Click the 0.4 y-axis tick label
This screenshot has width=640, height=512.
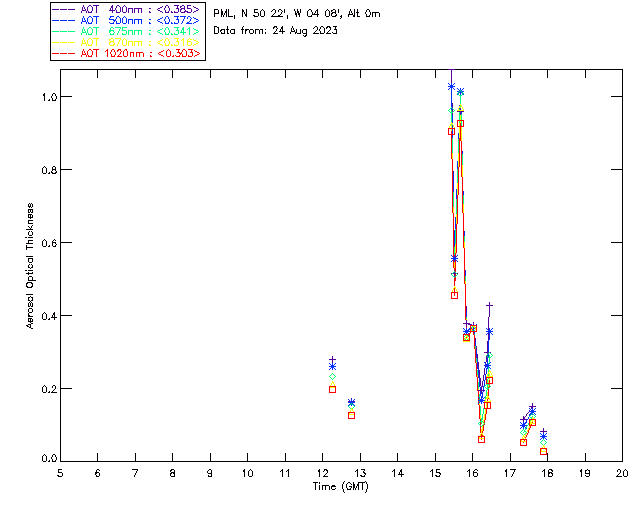click(49, 316)
